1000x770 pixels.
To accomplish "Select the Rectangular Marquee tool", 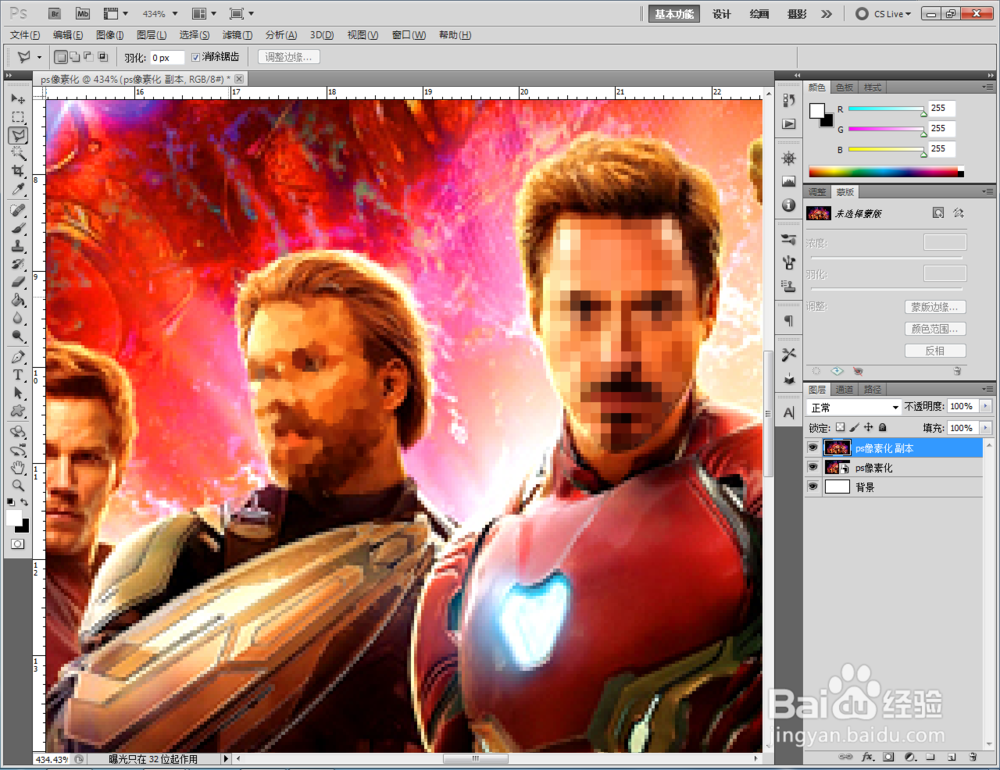I will pos(18,117).
